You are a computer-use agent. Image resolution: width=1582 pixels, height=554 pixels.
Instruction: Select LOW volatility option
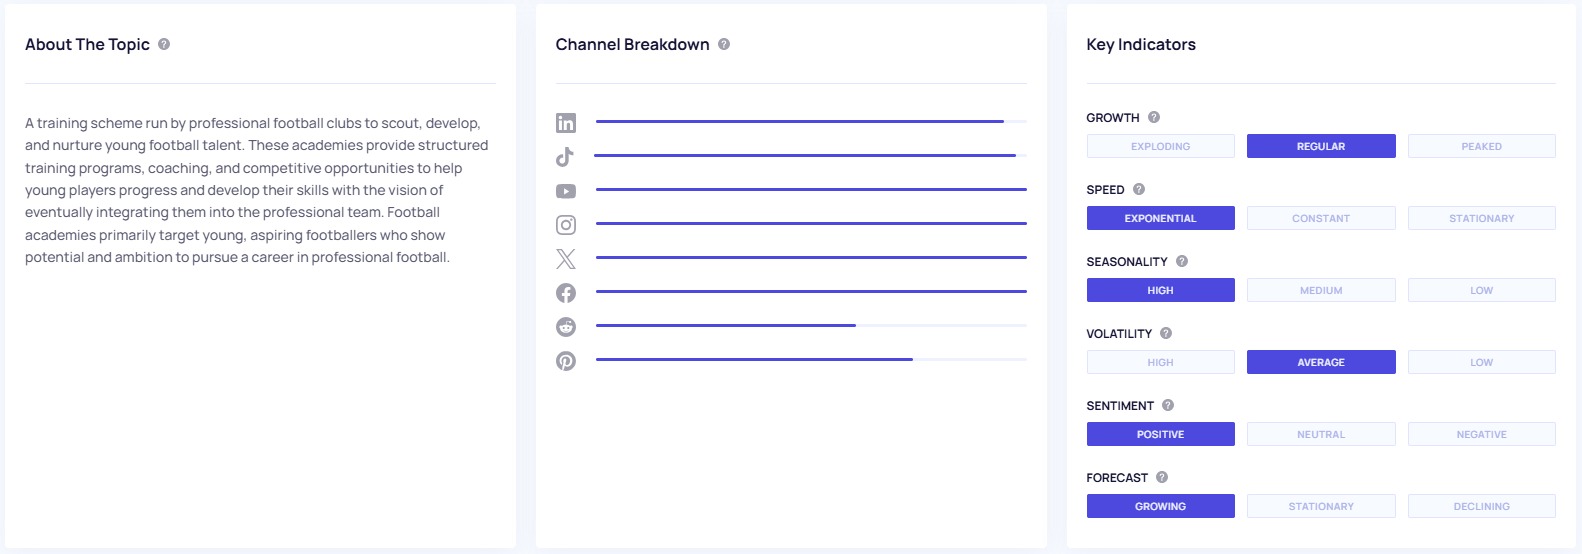point(1481,362)
